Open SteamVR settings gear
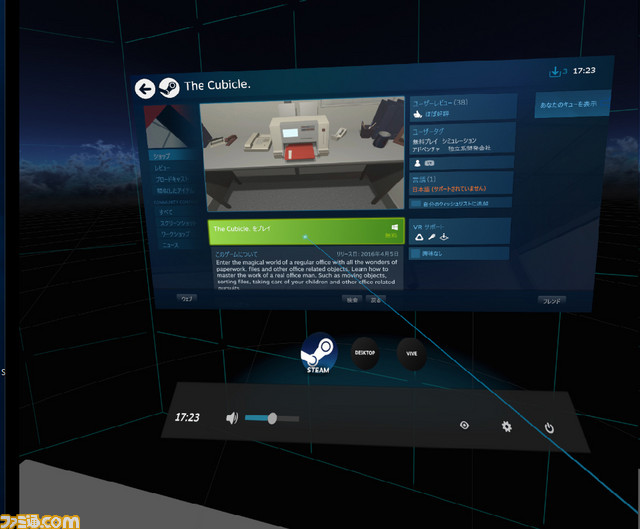 point(507,427)
